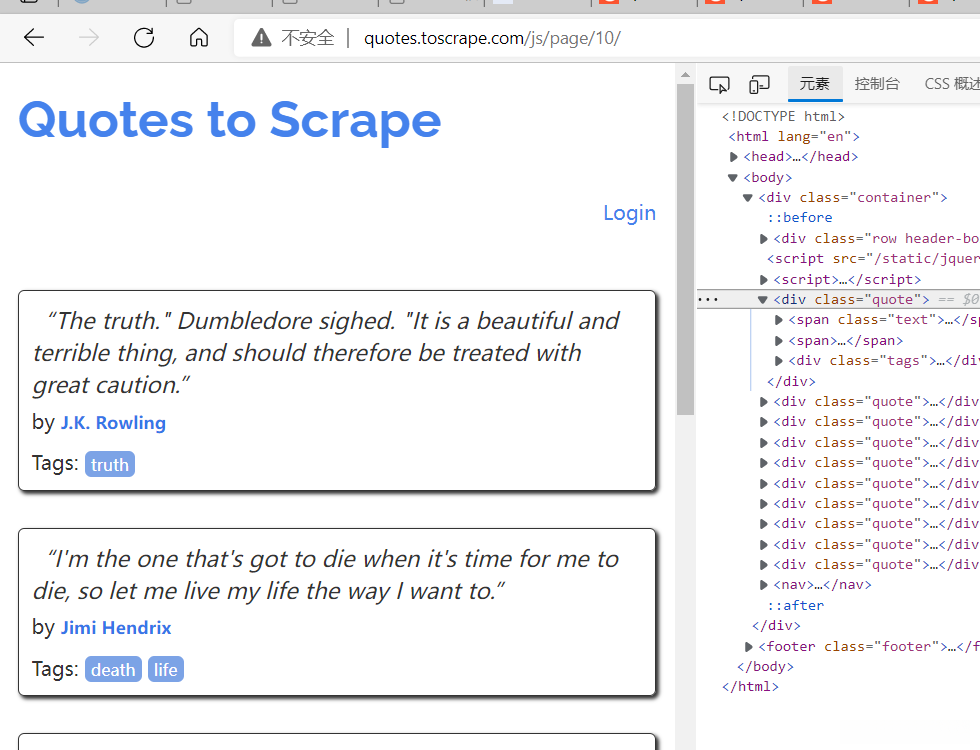
Task: Activate the inspect element picker icon
Action: pyautogui.click(x=718, y=84)
